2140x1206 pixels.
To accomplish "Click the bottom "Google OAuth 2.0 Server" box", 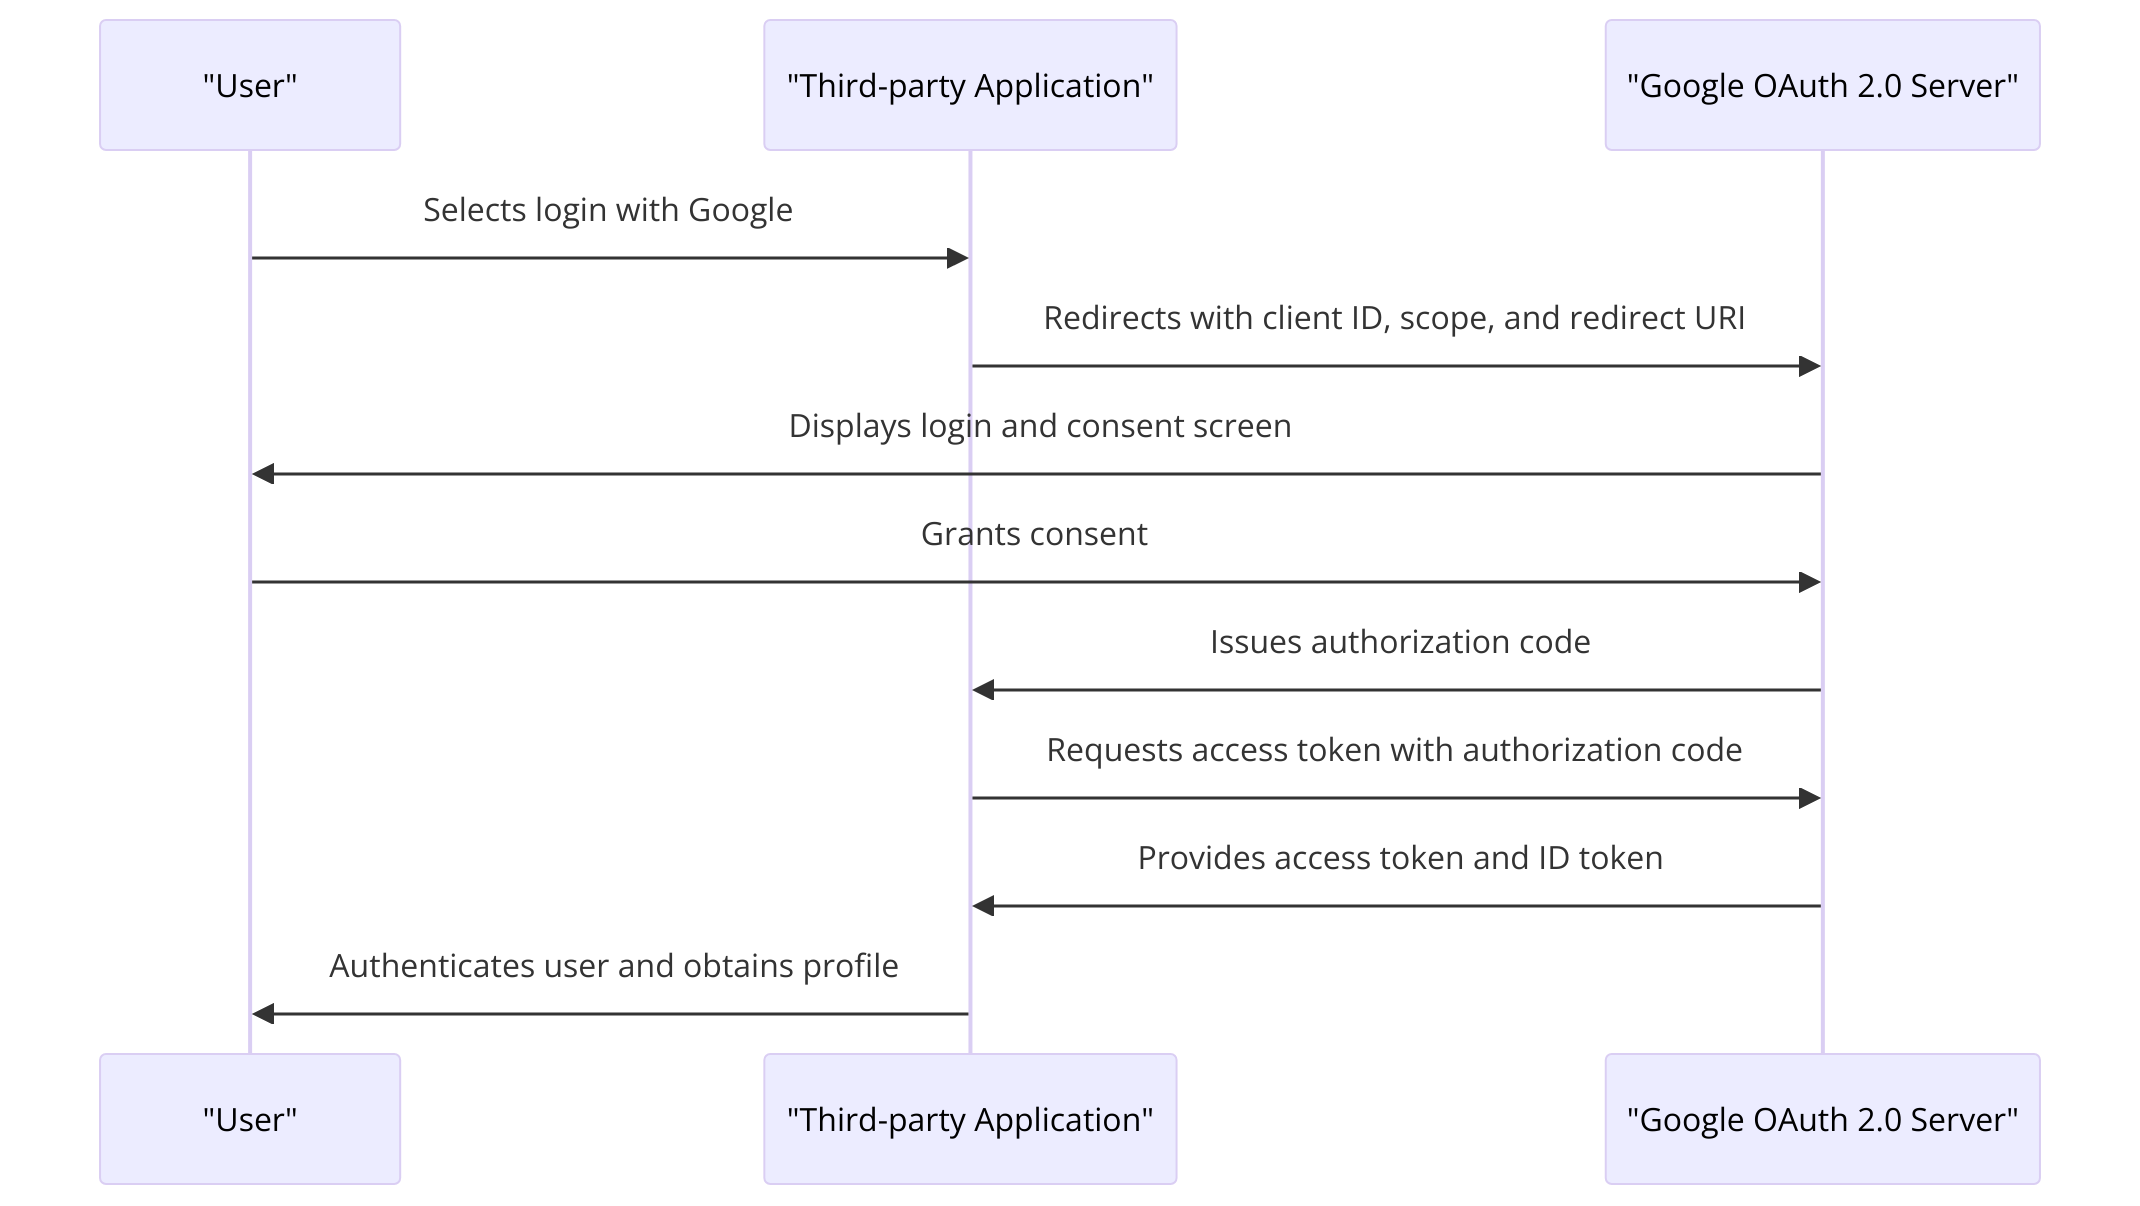I will click(1822, 1119).
